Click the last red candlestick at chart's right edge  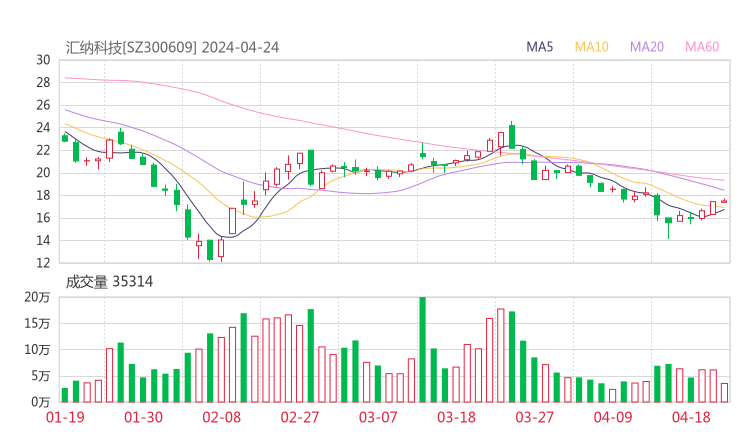point(724,201)
